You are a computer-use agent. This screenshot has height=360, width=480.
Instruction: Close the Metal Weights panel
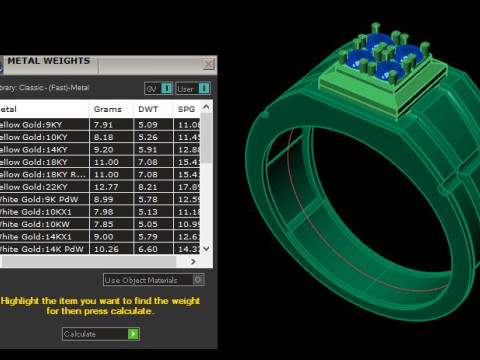pos(209,64)
